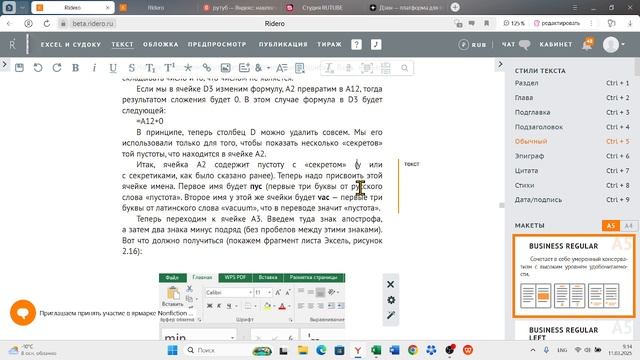Choose the Business Regular Left layout
Image resolution: width=640 pixels, height=360 pixels.
(574, 331)
